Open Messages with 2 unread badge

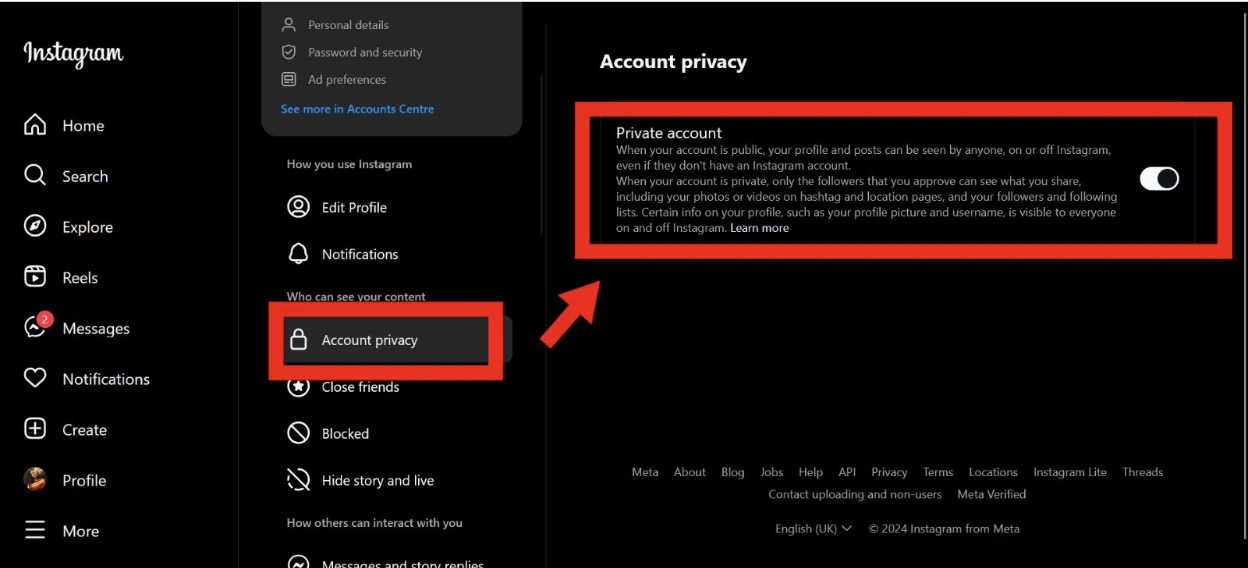click(x=36, y=328)
